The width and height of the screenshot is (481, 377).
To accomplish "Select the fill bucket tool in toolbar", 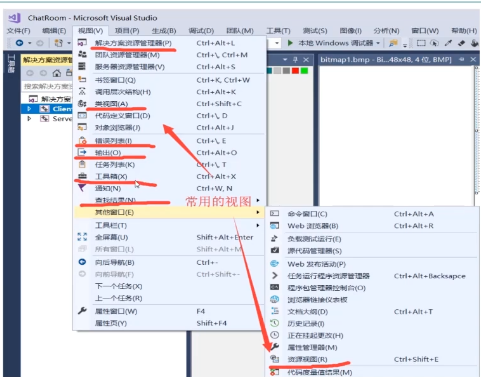I will tap(474, 43).
